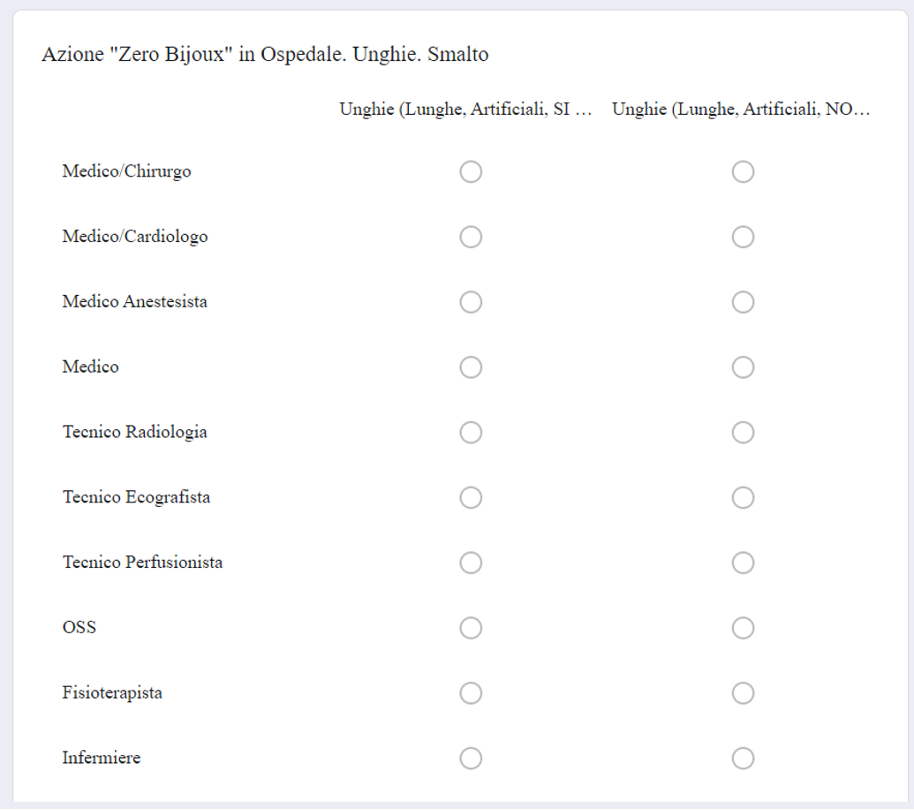The height and width of the screenshot is (810, 914).
Task: Select NO for Tecnico Radiologia
Action: pos(743,433)
